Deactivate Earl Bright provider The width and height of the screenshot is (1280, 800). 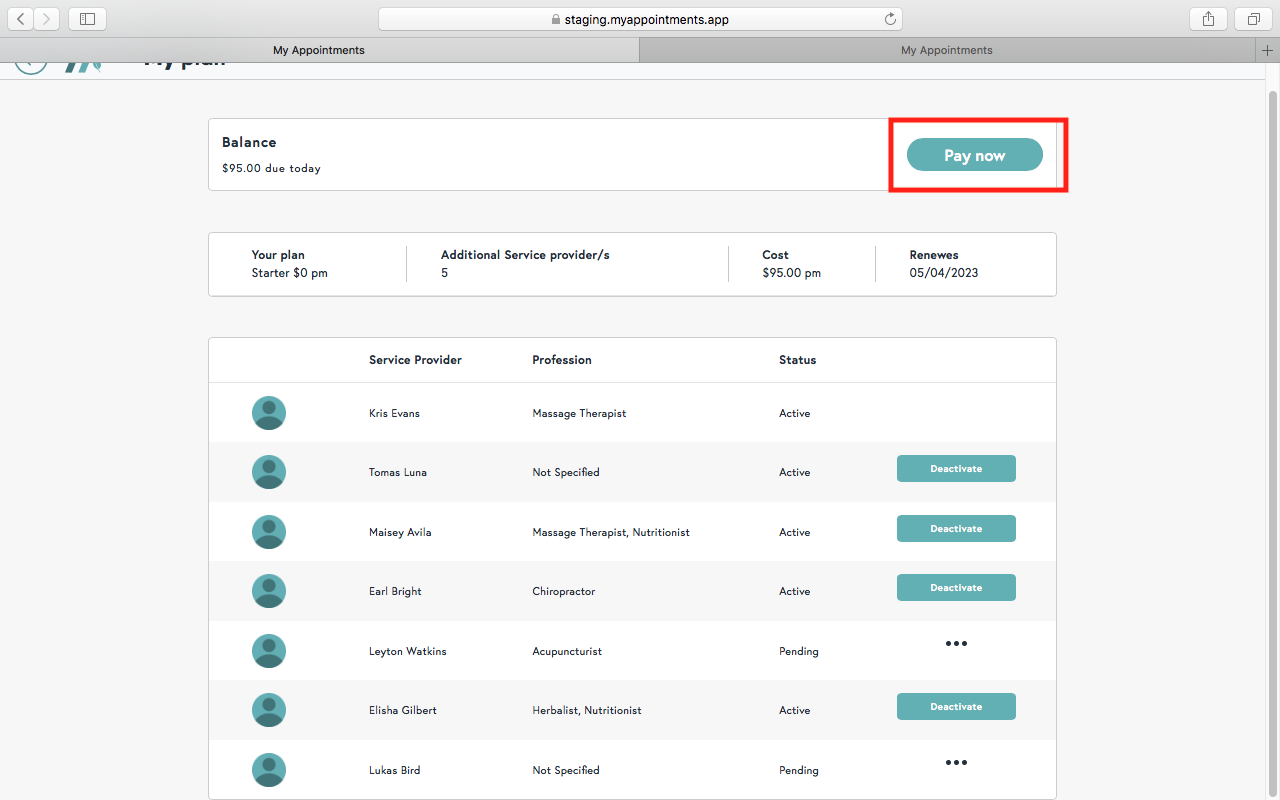point(956,588)
